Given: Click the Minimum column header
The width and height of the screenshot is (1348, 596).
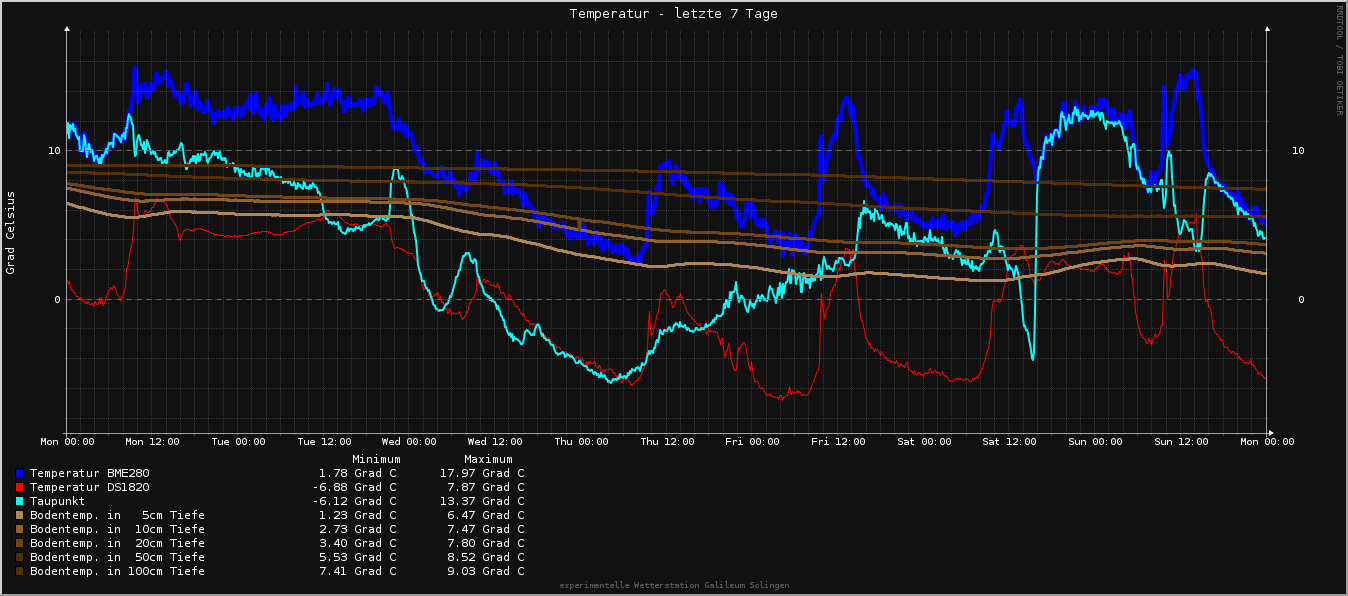Looking at the screenshot, I should pos(376,459).
